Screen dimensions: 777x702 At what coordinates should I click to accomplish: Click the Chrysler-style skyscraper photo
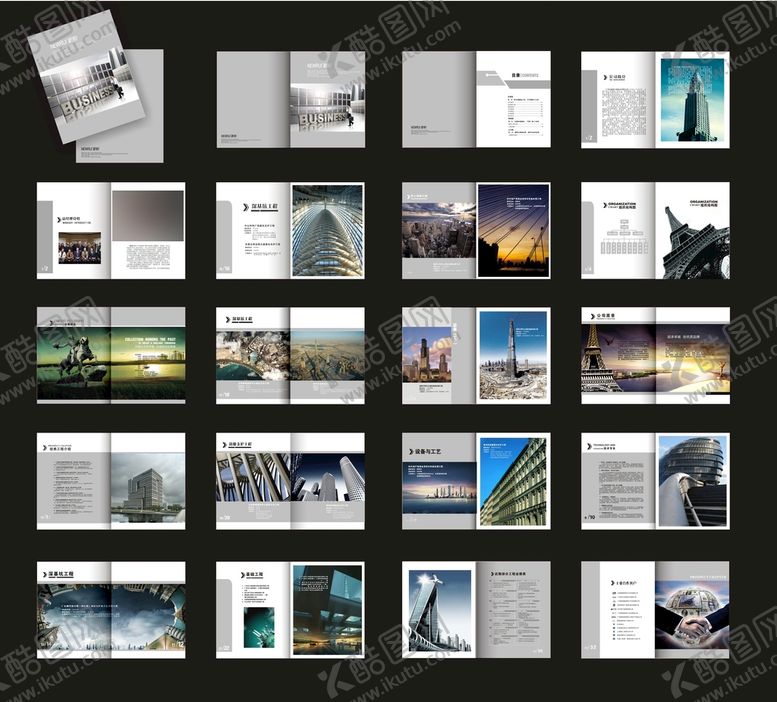click(692, 99)
